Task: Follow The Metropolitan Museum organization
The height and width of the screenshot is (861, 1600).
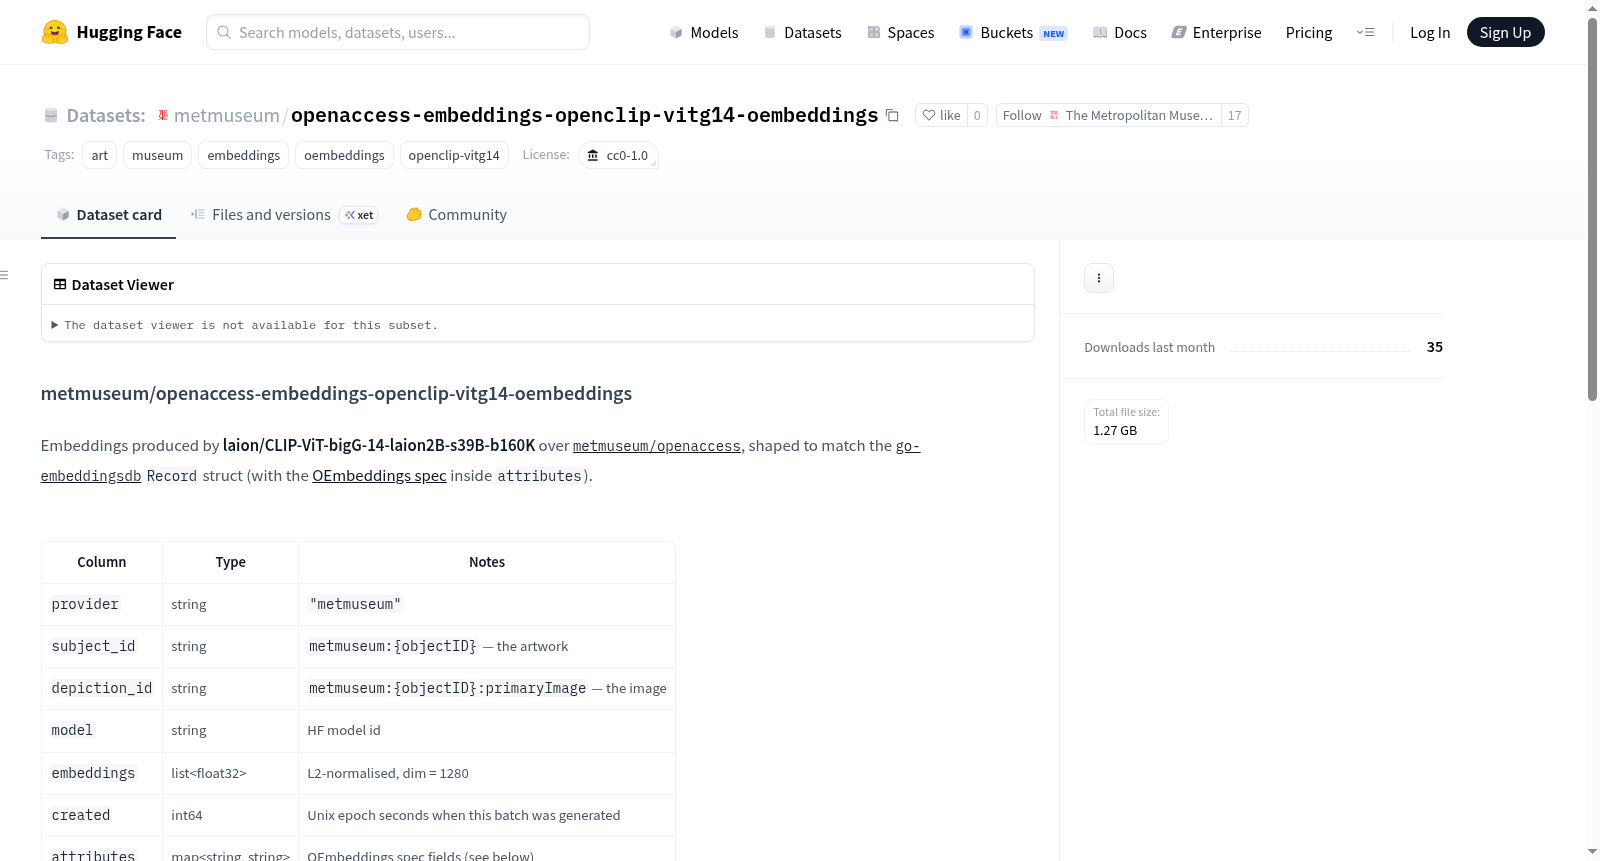Action: 1108,115
